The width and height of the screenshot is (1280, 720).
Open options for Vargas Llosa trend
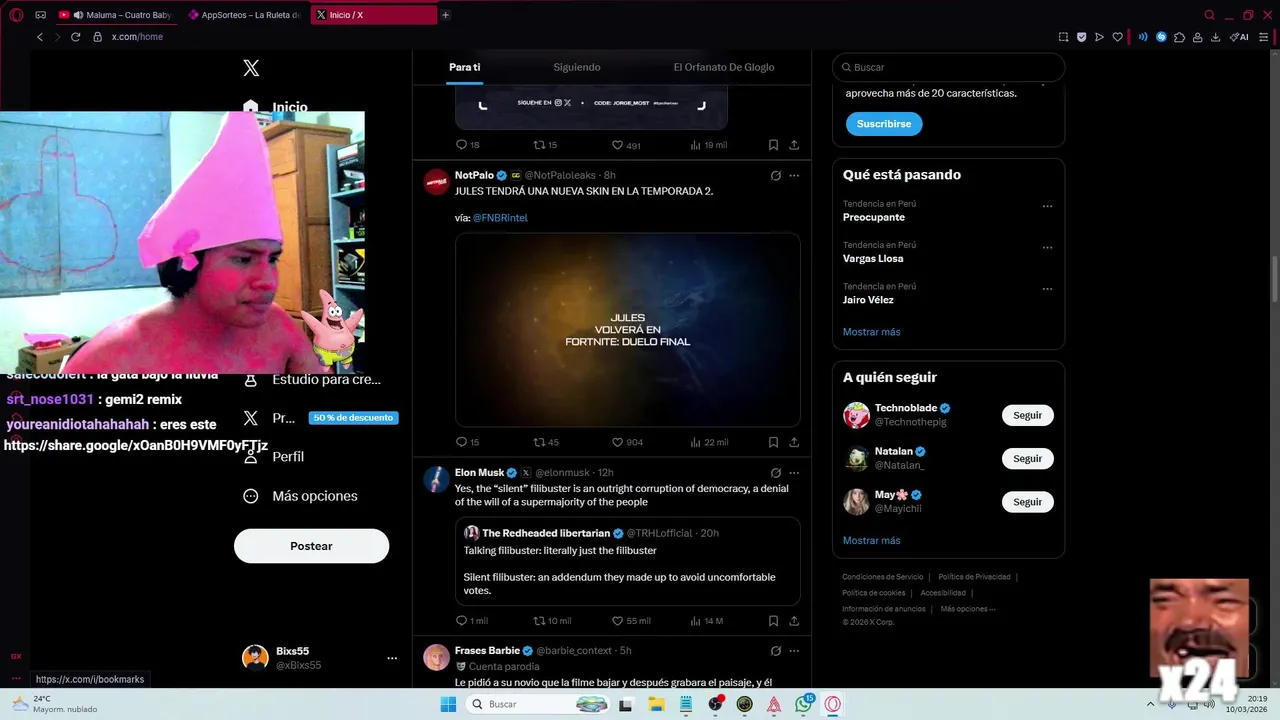[1047, 248]
